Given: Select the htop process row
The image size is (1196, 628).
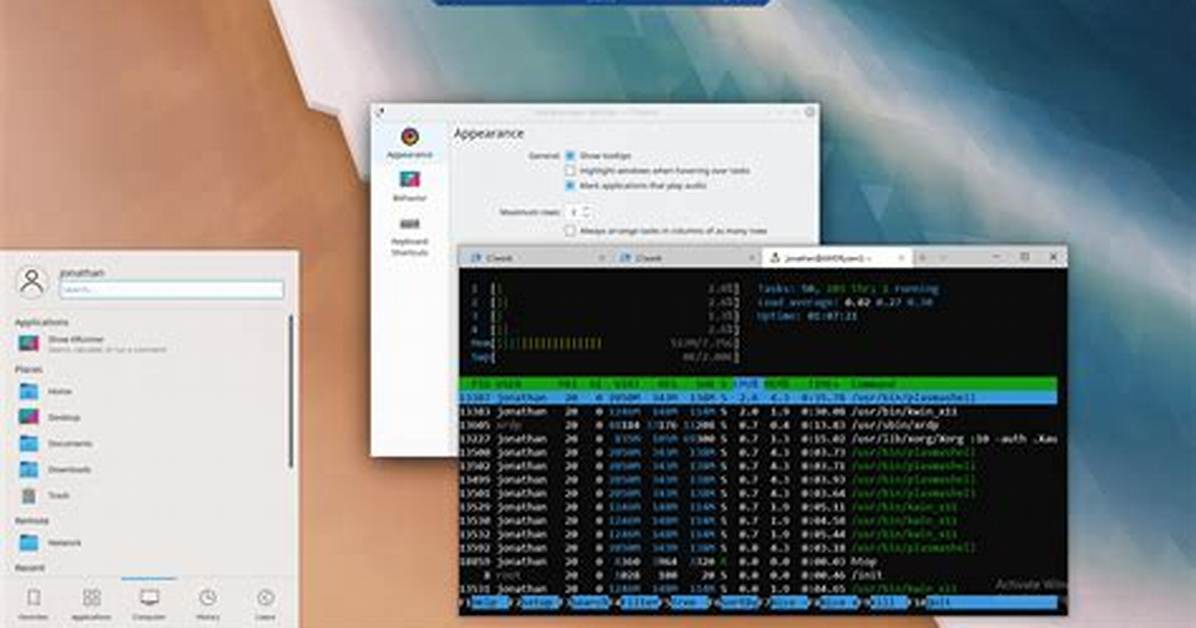Looking at the screenshot, I should [x=758, y=562].
